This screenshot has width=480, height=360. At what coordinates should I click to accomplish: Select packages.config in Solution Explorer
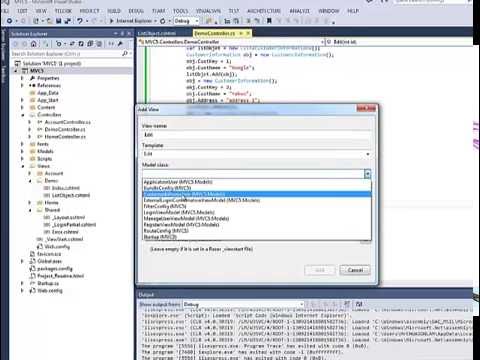click(55, 269)
